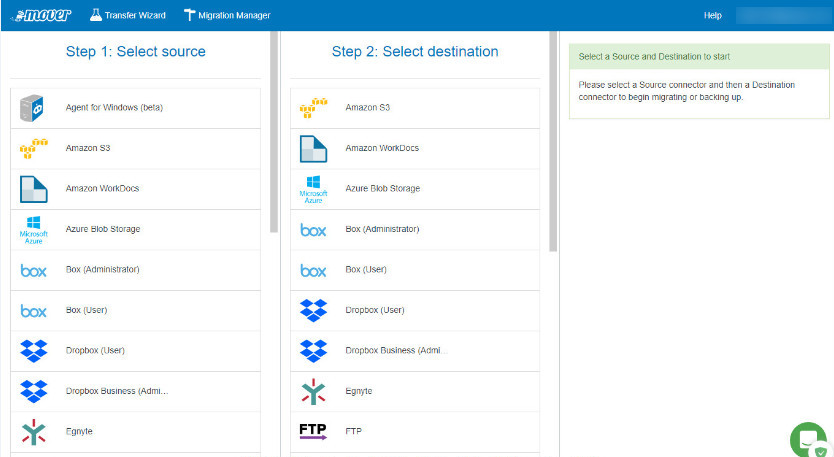The height and width of the screenshot is (457, 834).
Task: Click the Amazon S3 icon under source
Action: [34, 148]
